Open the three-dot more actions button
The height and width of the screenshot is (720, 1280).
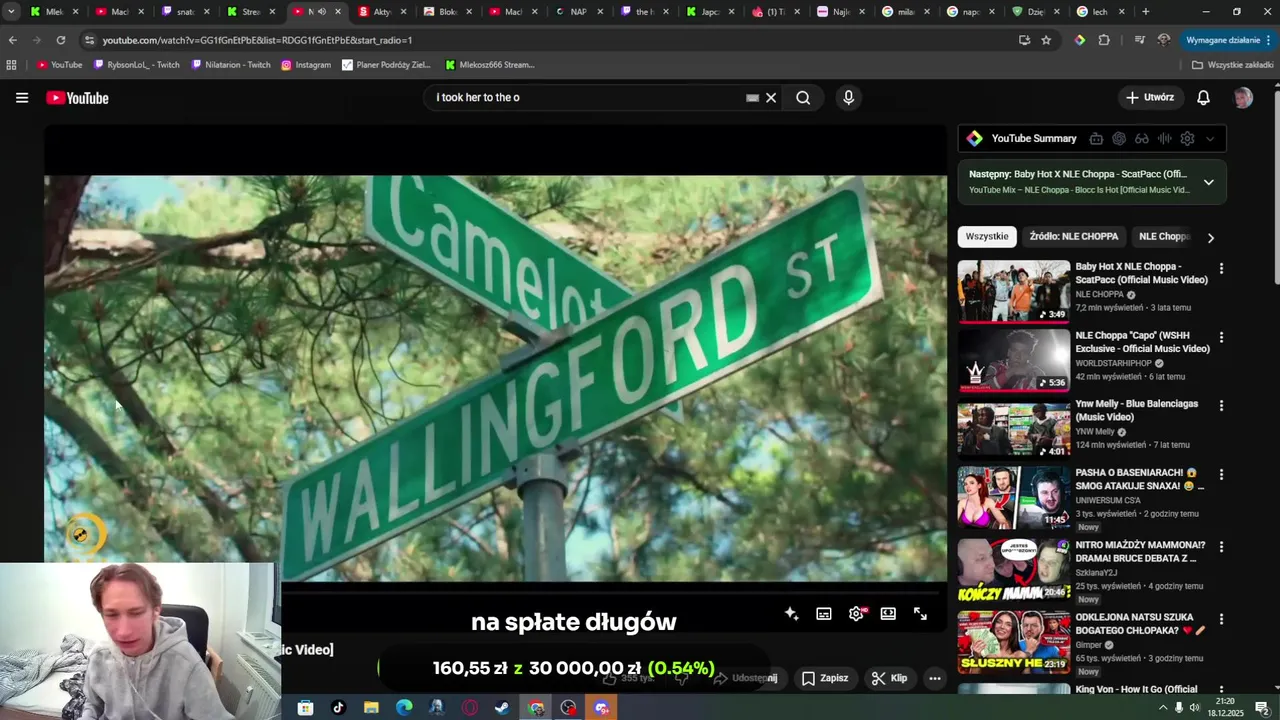point(935,678)
